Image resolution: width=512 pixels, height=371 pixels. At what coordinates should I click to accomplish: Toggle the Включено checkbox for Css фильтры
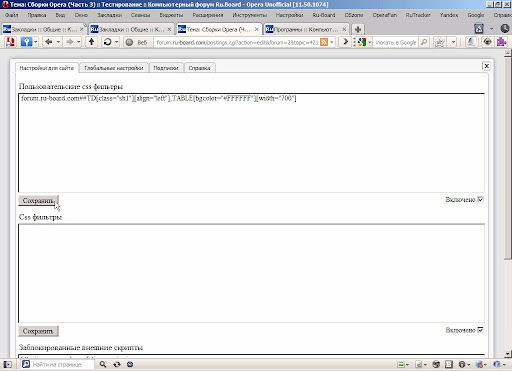coord(480,330)
